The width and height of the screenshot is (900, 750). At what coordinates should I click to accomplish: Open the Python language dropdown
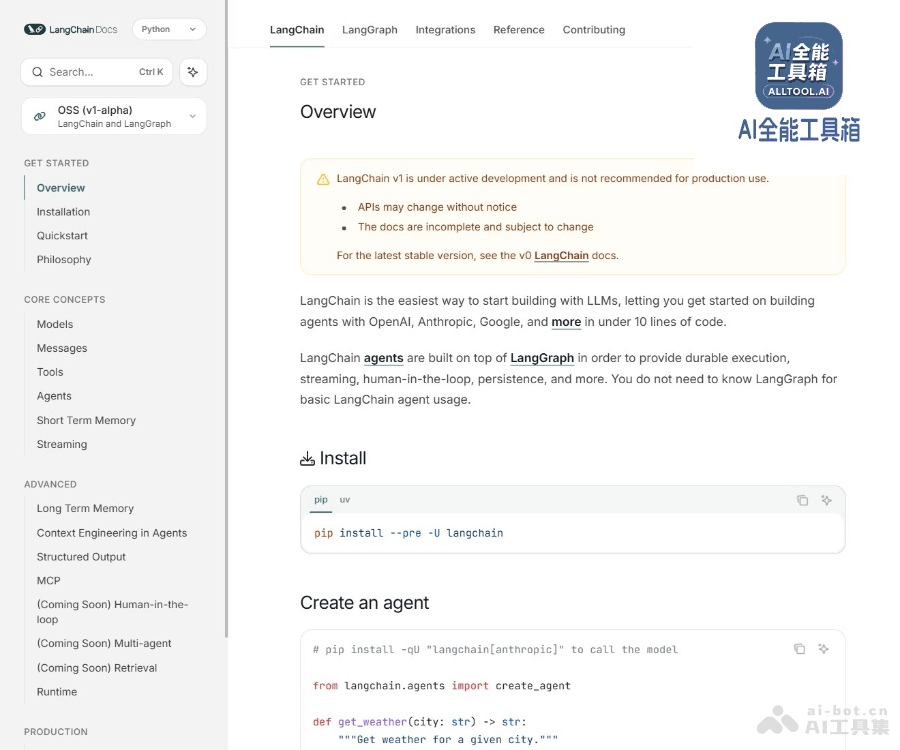click(x=169, y=29)
